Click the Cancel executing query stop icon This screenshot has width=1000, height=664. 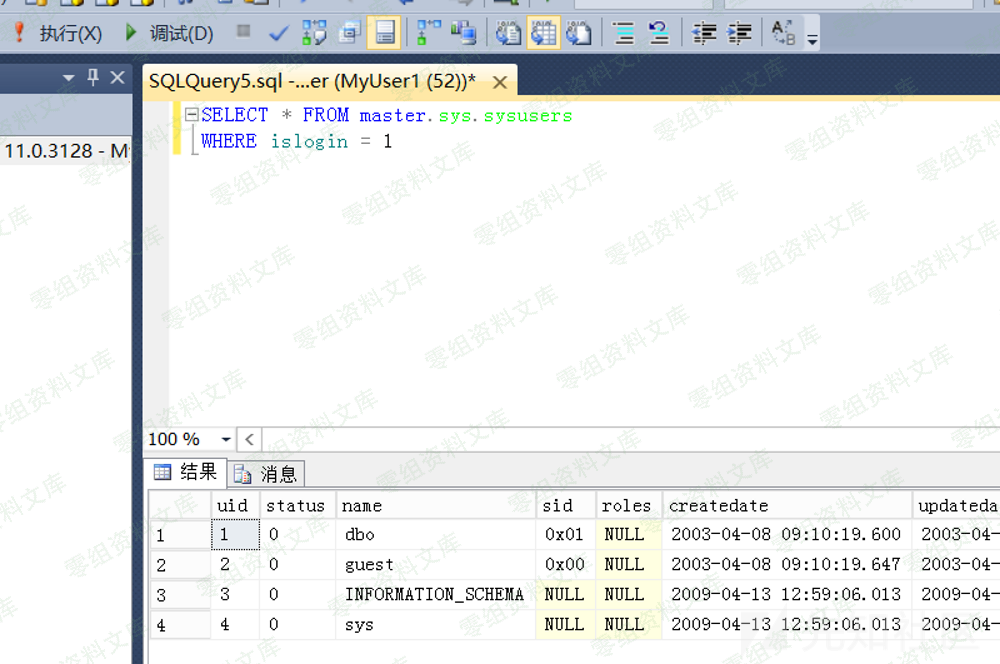[243, 33]
